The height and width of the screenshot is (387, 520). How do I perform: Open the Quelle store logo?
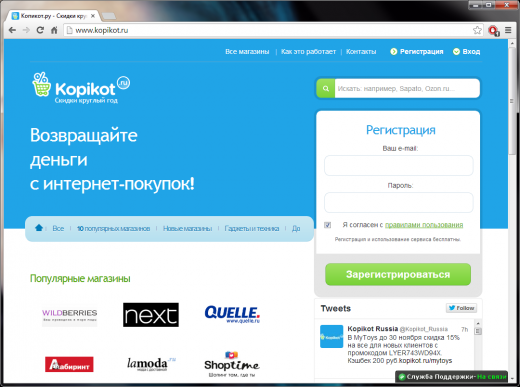(x=232, y=314)
